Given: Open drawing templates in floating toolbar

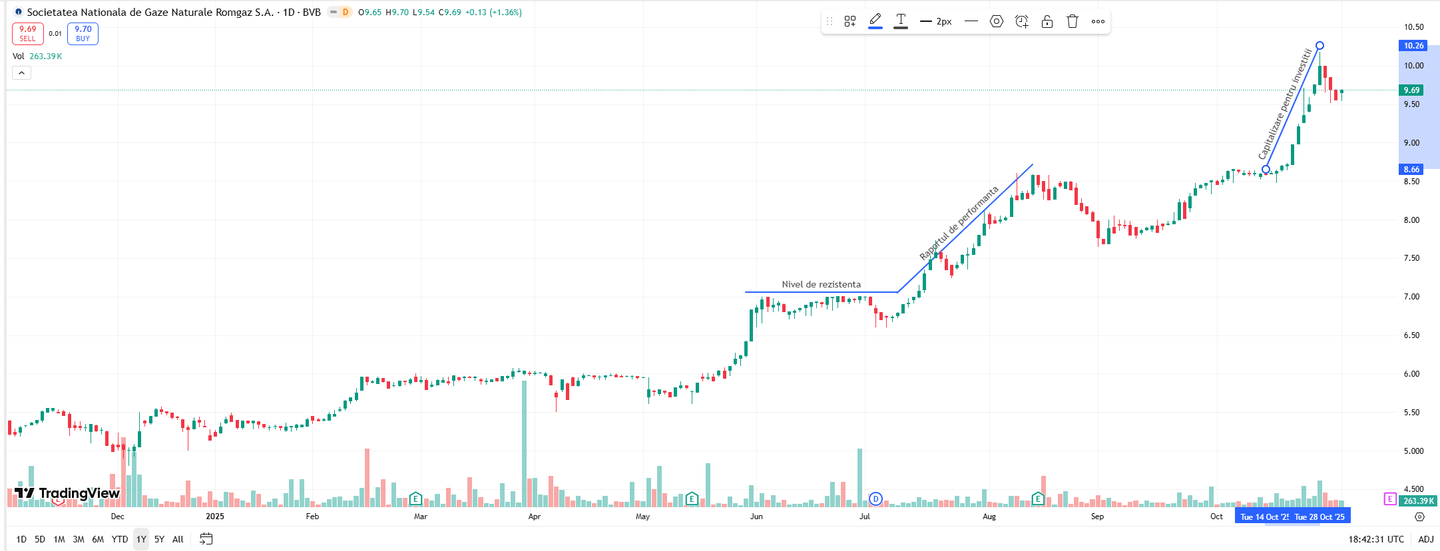Looking at the screenshot, I should coord(850,21).
